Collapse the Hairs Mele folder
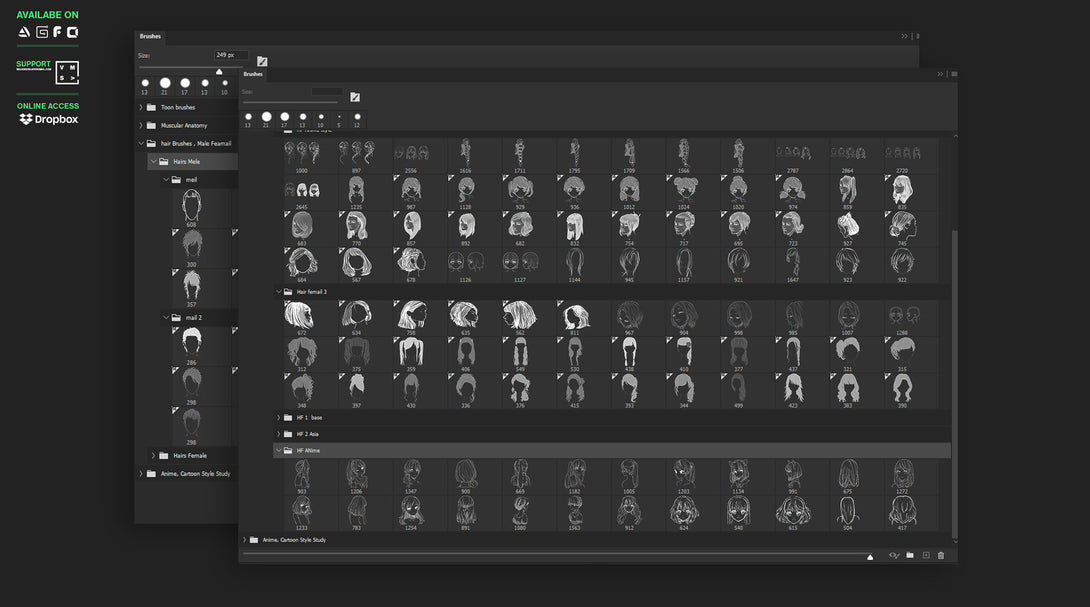 [x=154, y=161]
